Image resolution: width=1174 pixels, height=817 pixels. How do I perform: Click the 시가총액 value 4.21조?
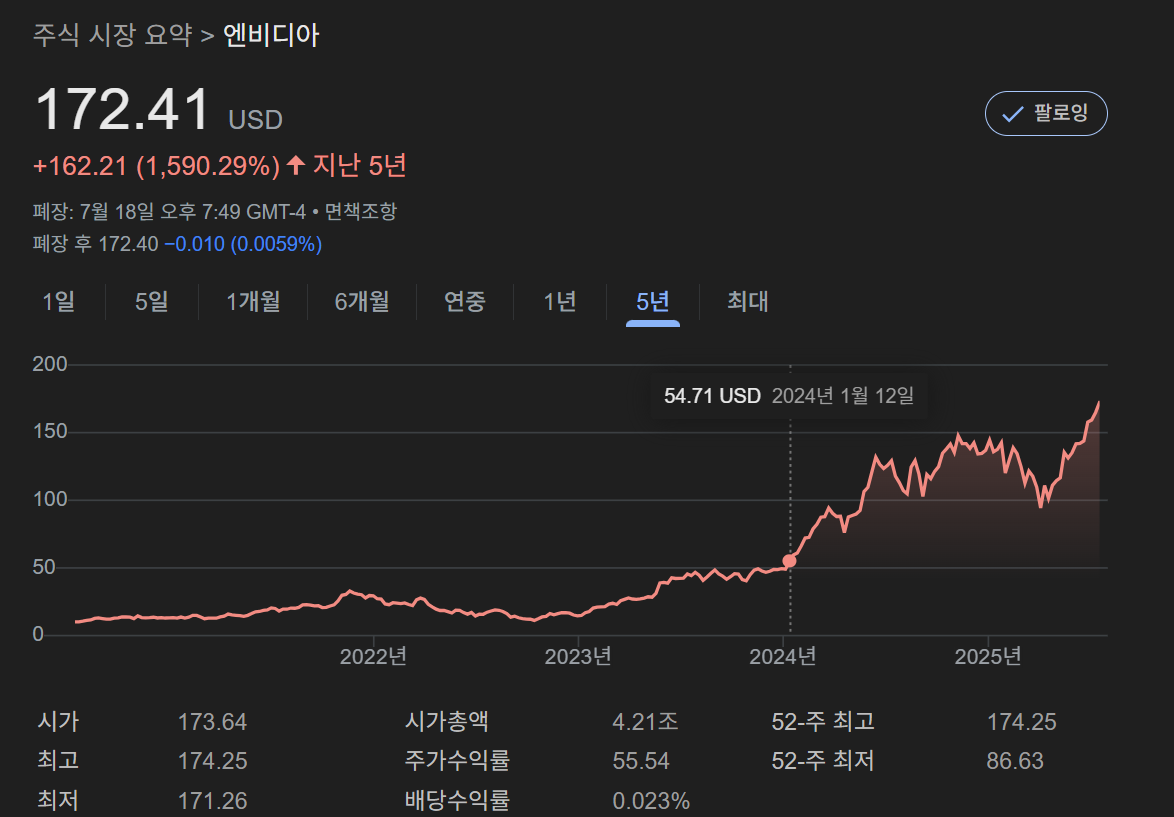pos(645,722)
